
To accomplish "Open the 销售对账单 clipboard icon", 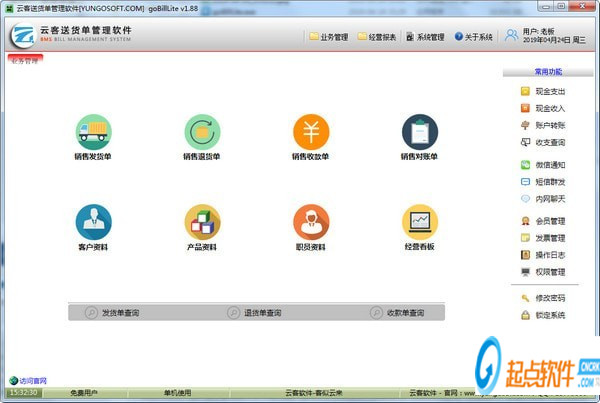I will (x=420, y=132).
